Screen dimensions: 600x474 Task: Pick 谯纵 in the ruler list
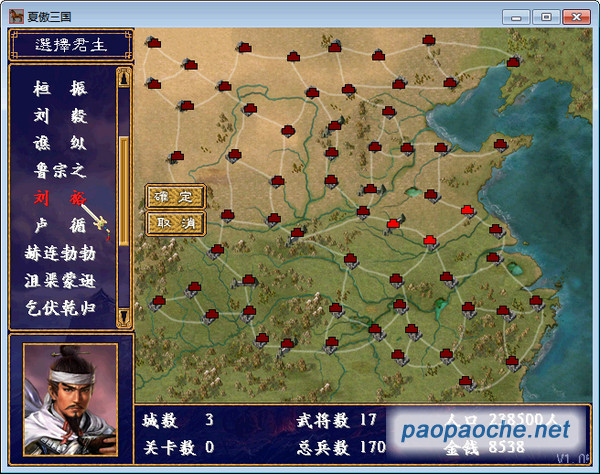coord(60,143)
